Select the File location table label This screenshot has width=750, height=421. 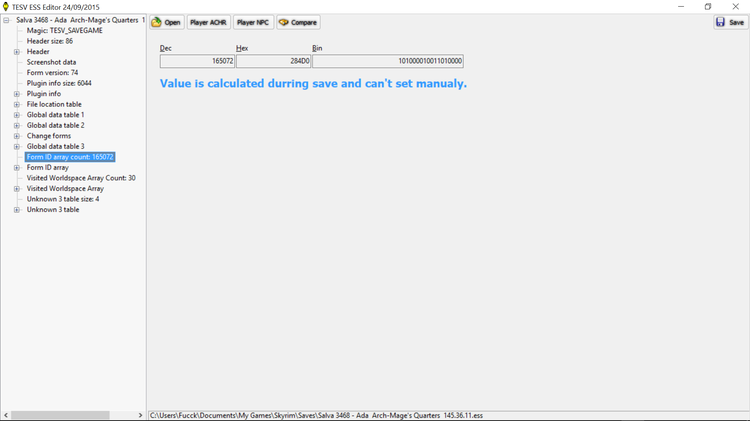pyautogui.click(x=54, y=104)
